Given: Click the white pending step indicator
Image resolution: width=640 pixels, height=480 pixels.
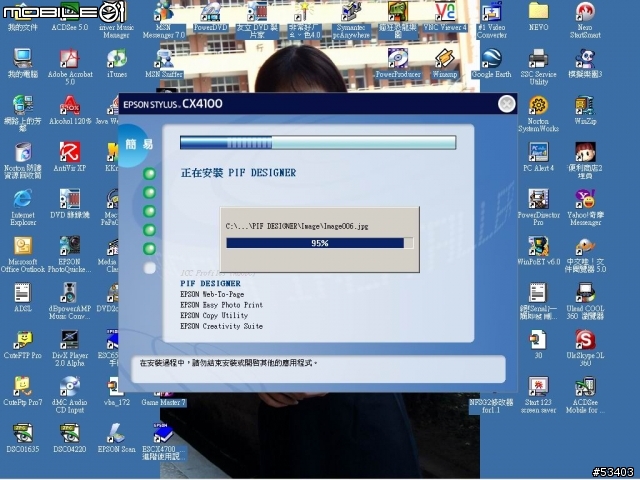Looking at the screenshot, I should pos(149,268).
